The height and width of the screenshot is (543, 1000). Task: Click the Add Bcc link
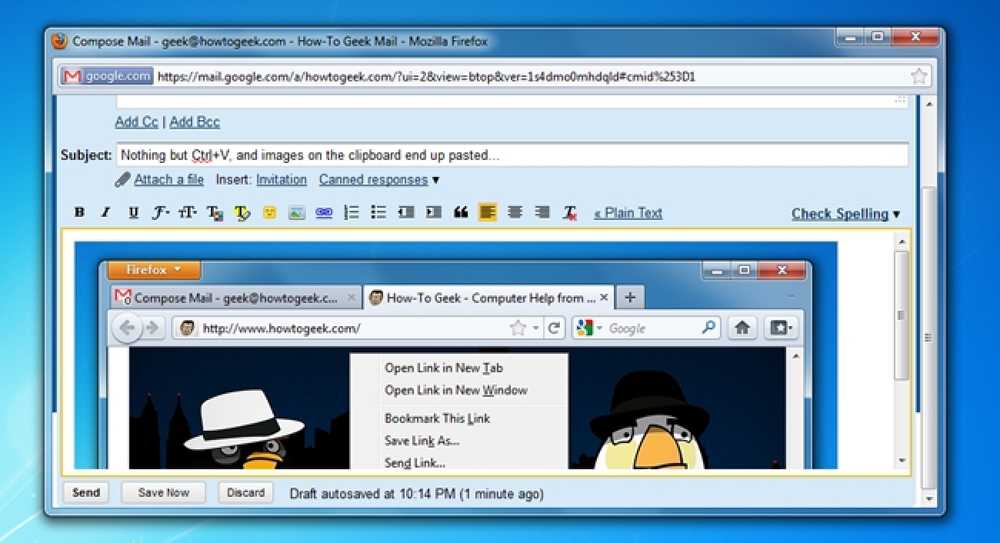(195, 122)
